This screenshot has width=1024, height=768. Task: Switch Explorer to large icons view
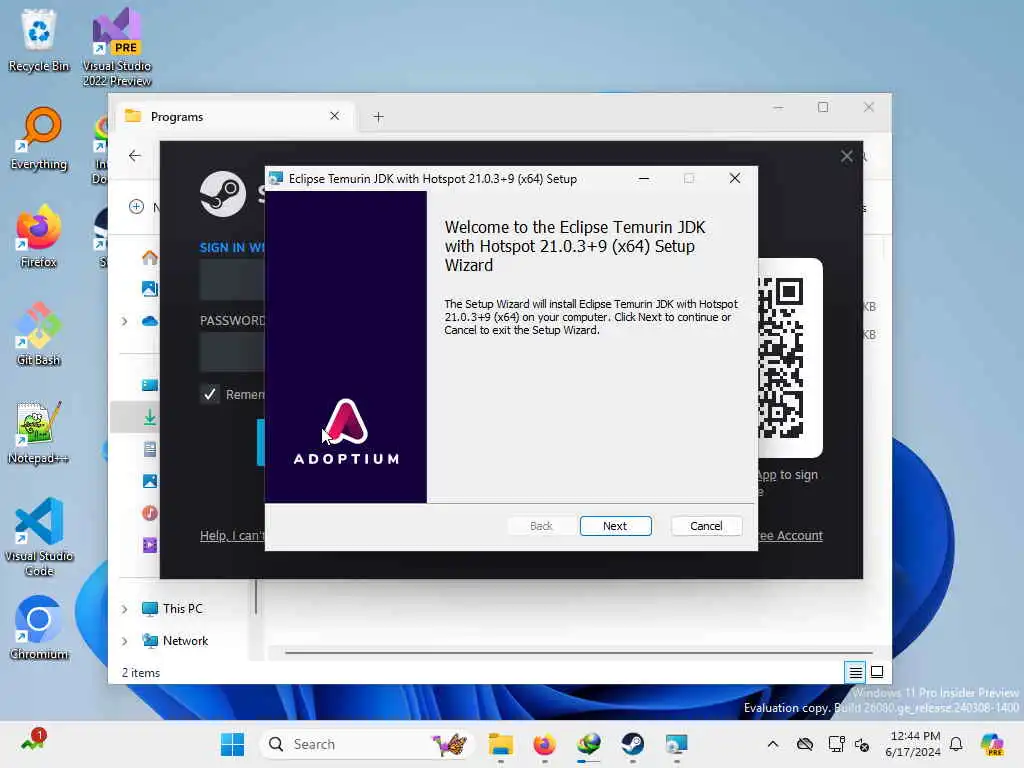[877, 671]
